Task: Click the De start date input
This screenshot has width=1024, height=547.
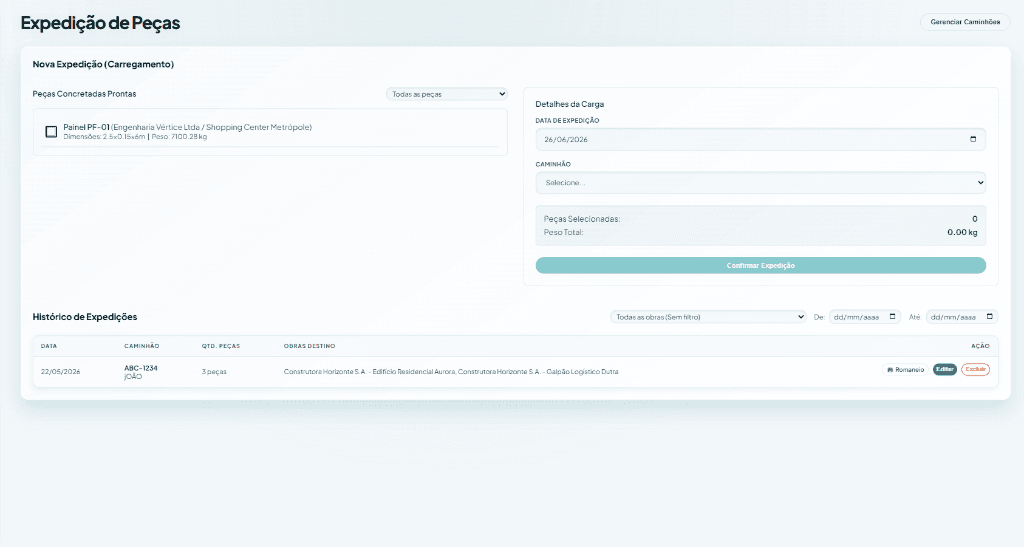Action: [865, 317]
